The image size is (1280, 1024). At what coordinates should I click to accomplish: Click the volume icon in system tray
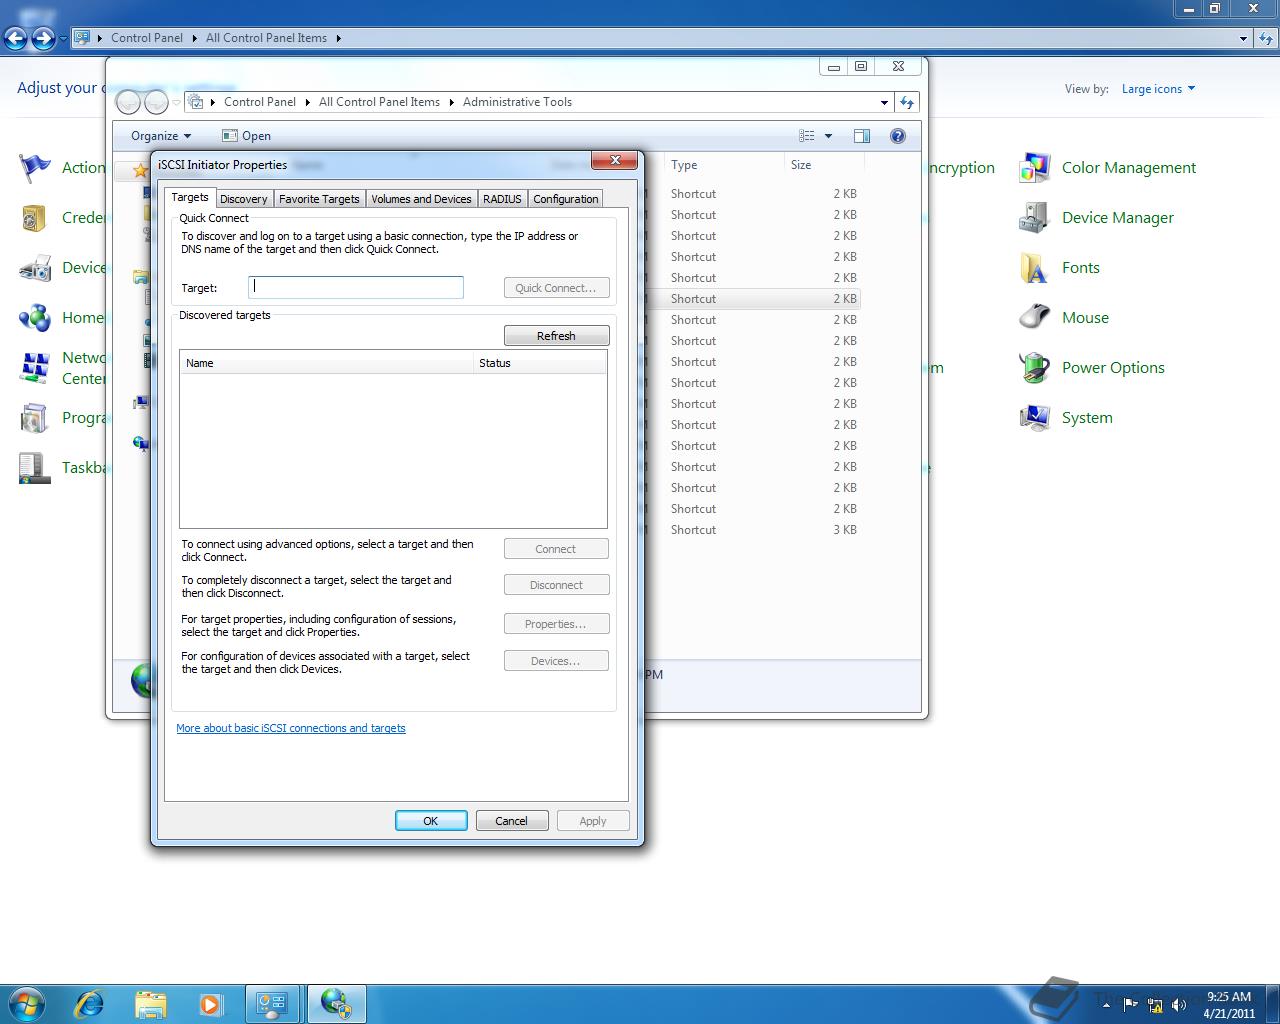[x=1178, y=1005]
